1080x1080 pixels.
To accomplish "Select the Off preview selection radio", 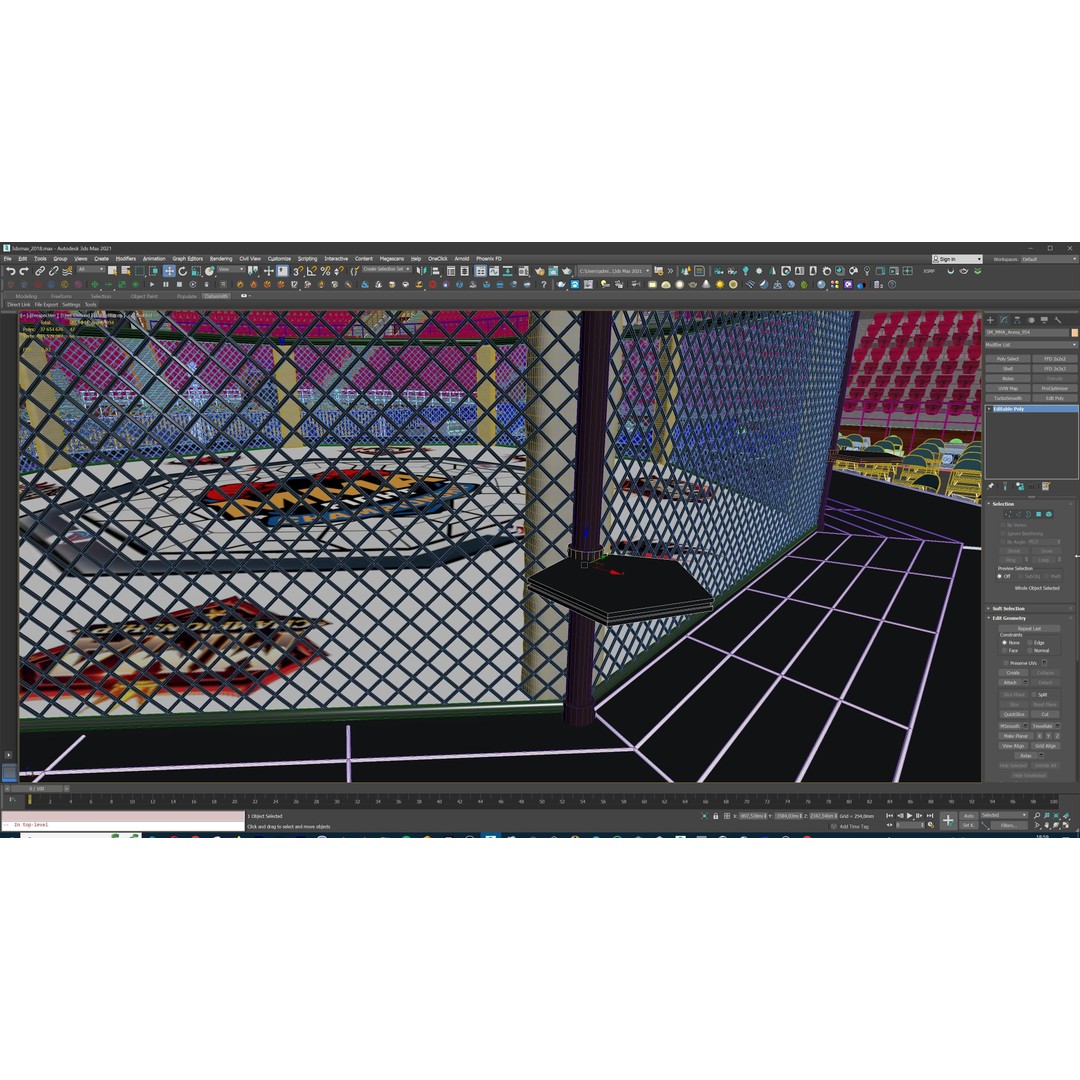I will pyautogui.click(x=1000, y=577).
